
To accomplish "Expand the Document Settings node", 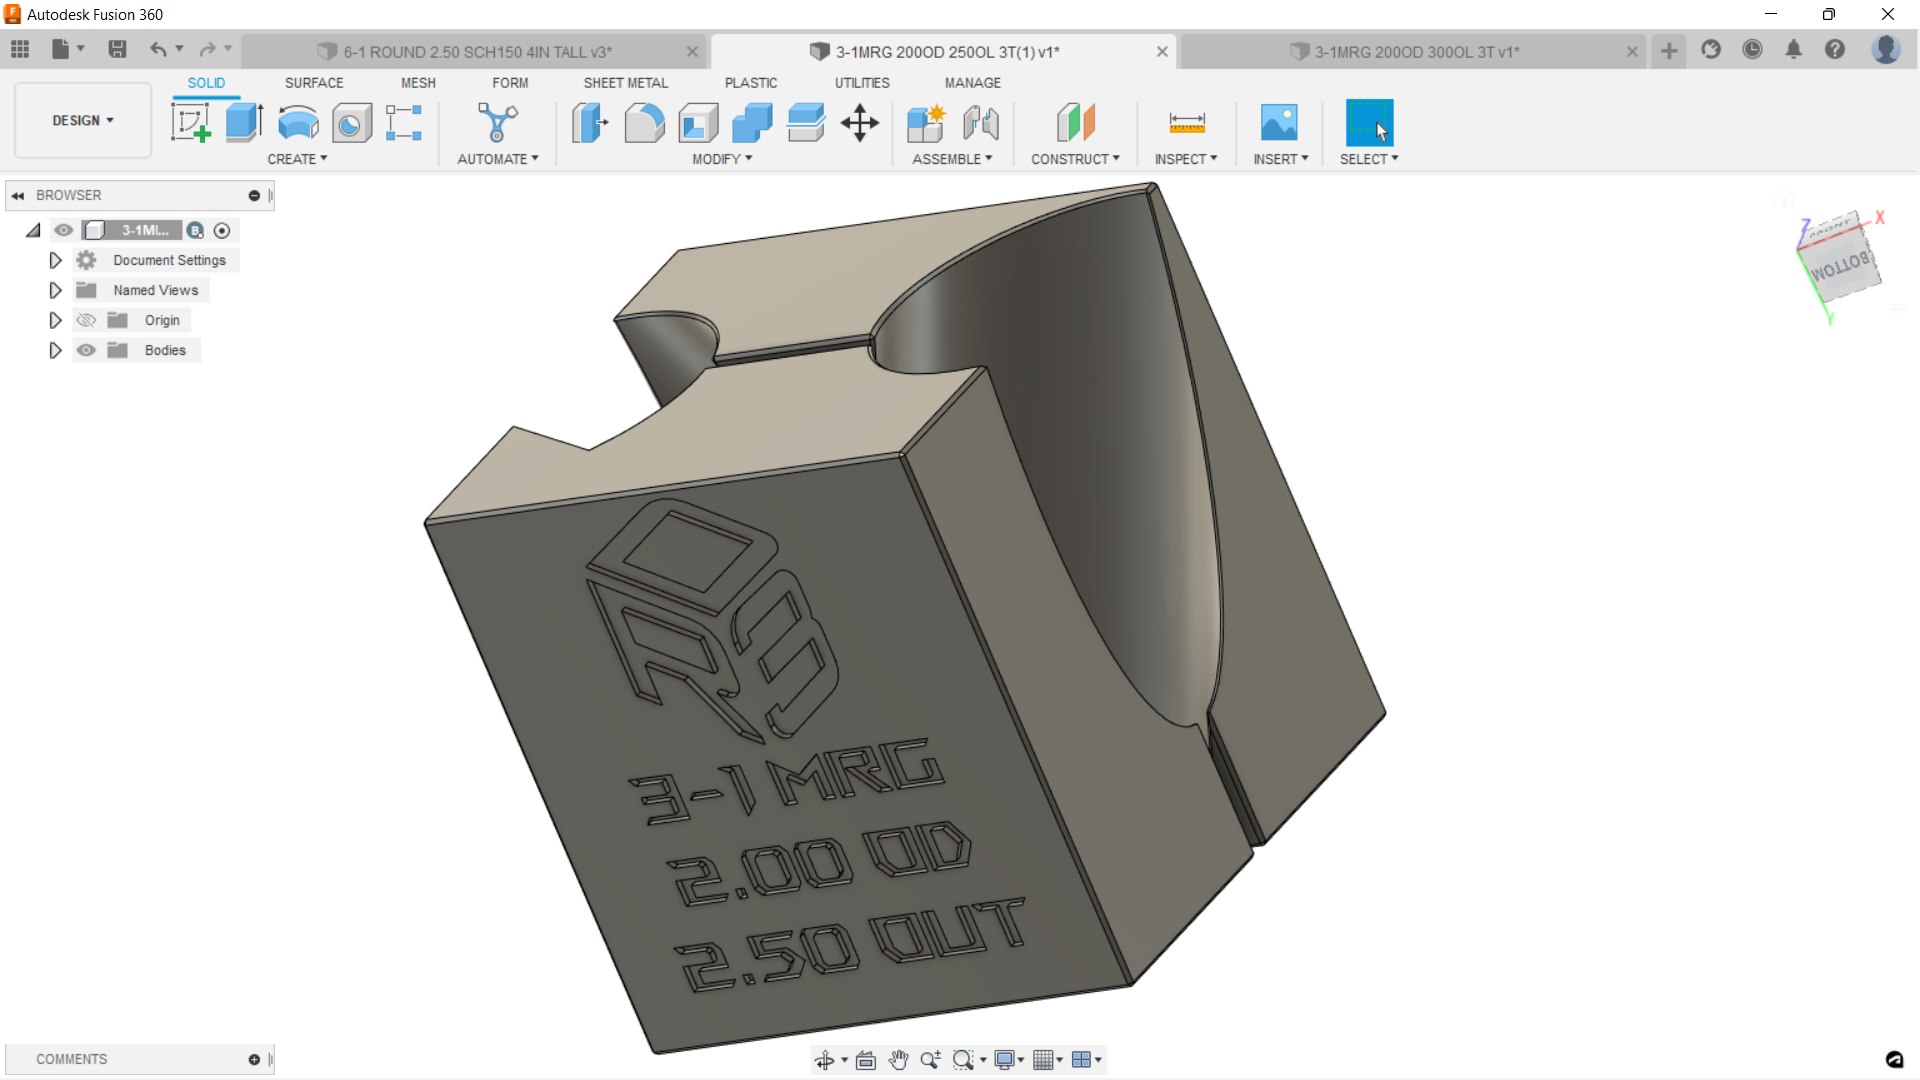I will coord(56,260).
